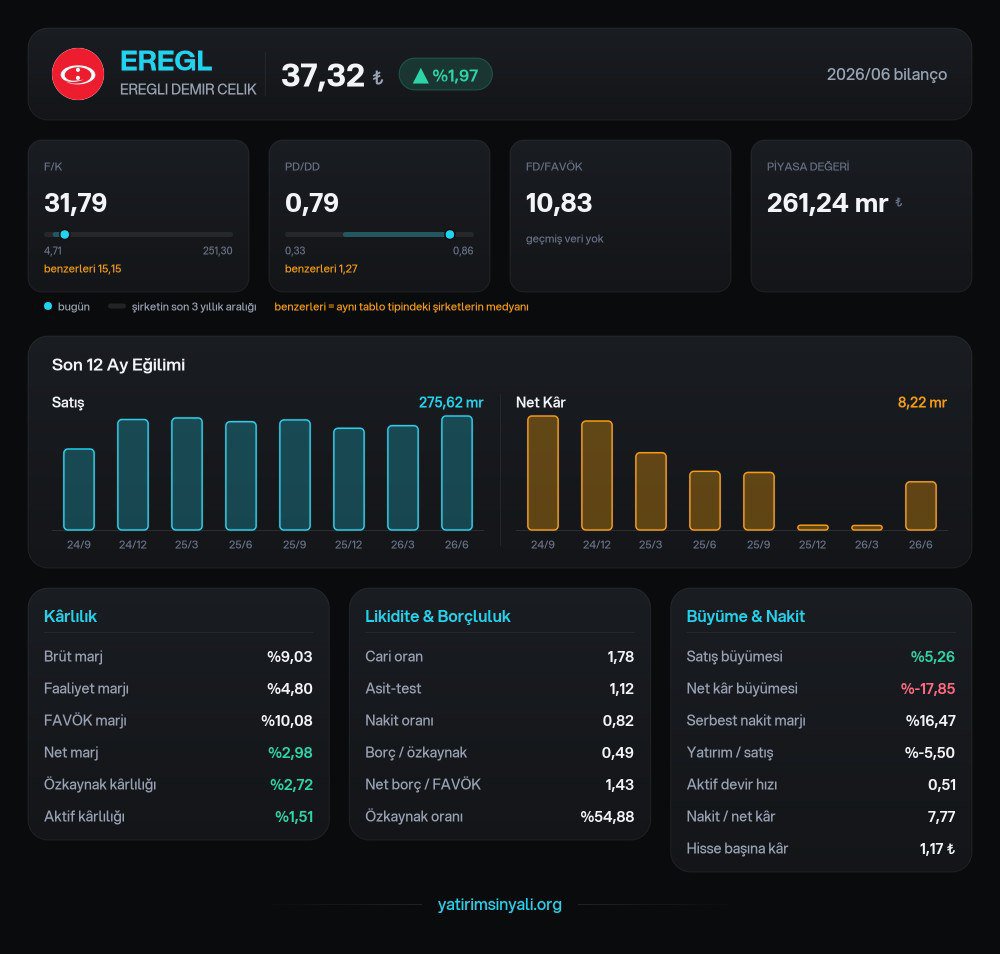Click the Asit-test value 1,12
Image resolution: width=1000 pixels, height=954 pixels.
tap(622, 688)
